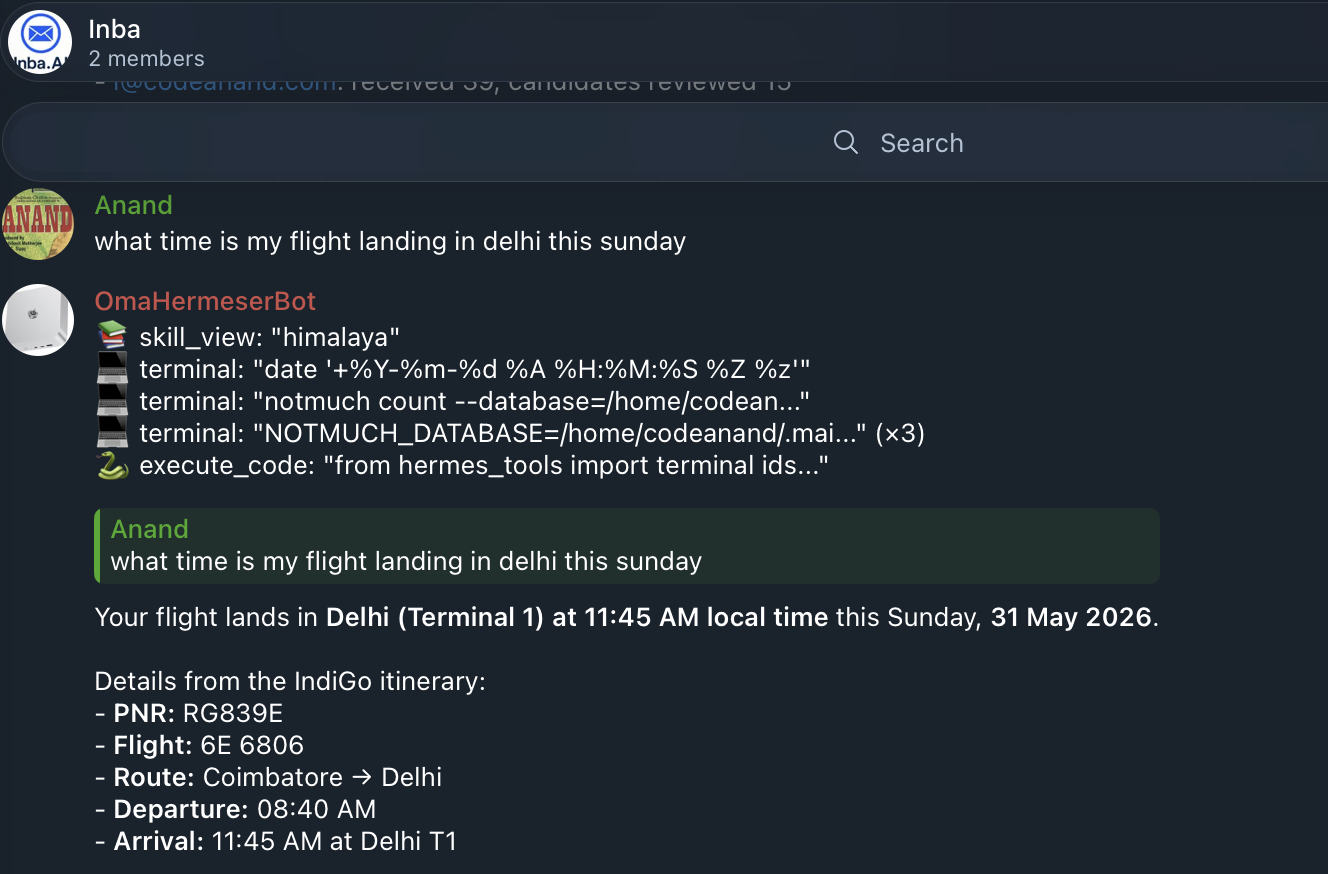1328x874 pixels.
Task: Open the Inba chat title header
Action: pos(114,29)
